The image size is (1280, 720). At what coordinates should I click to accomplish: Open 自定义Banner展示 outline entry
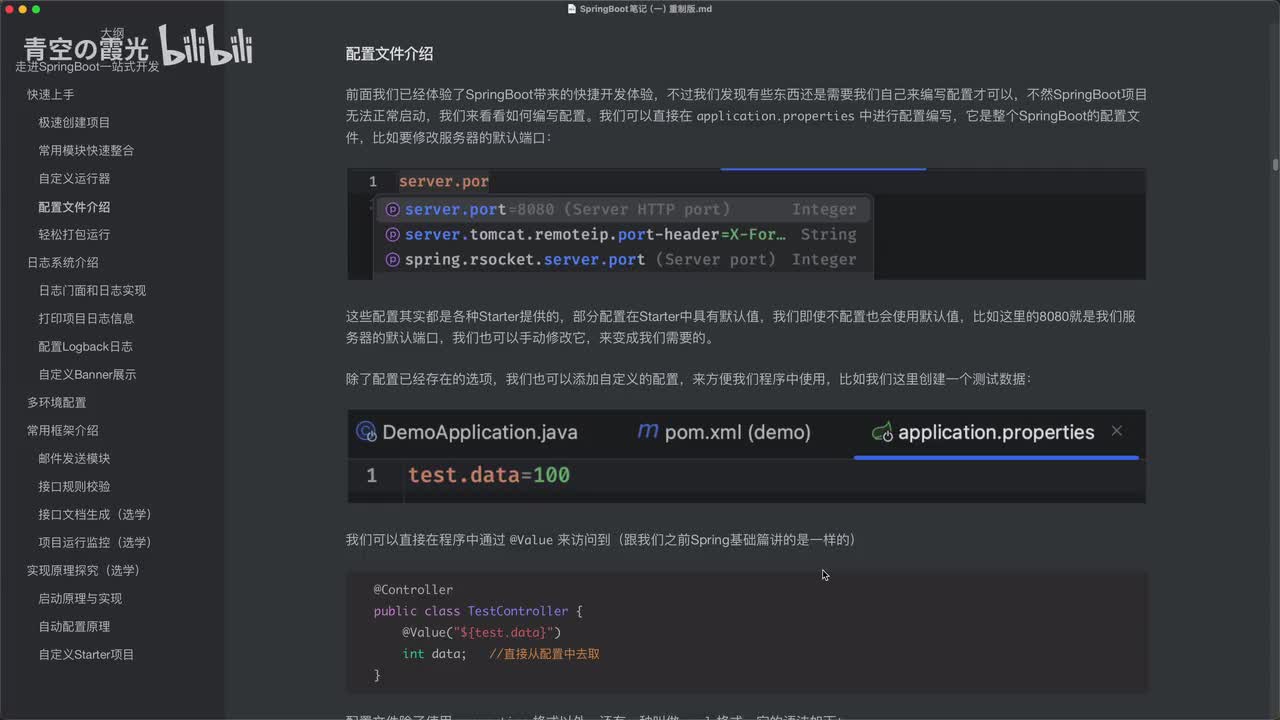click(87, 374)
